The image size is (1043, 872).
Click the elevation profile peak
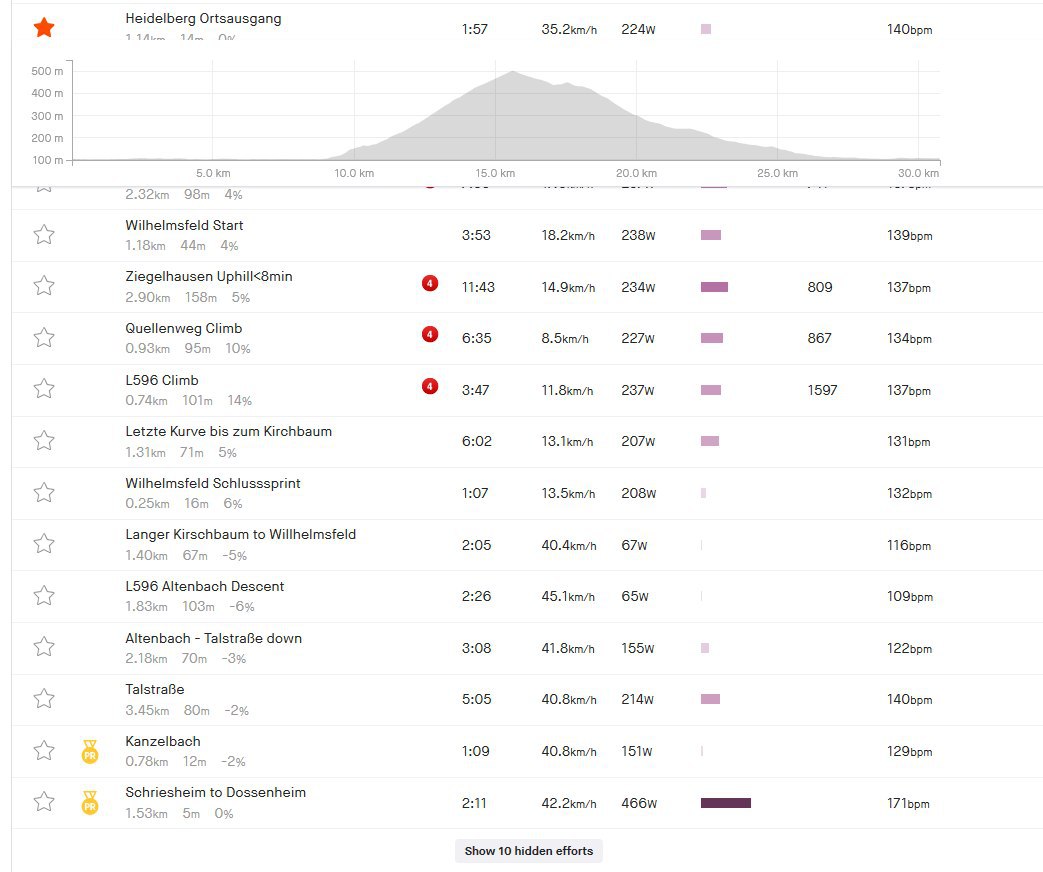coord(513,73)
